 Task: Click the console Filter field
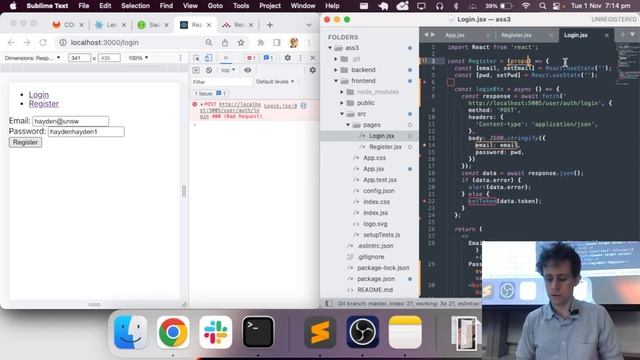coord(222,82)
